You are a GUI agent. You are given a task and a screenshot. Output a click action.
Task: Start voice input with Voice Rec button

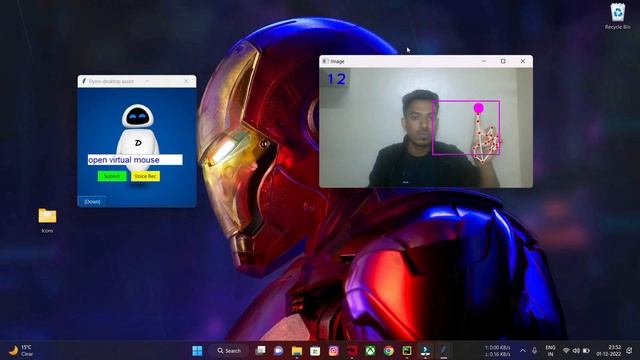(x=145, y=176)
